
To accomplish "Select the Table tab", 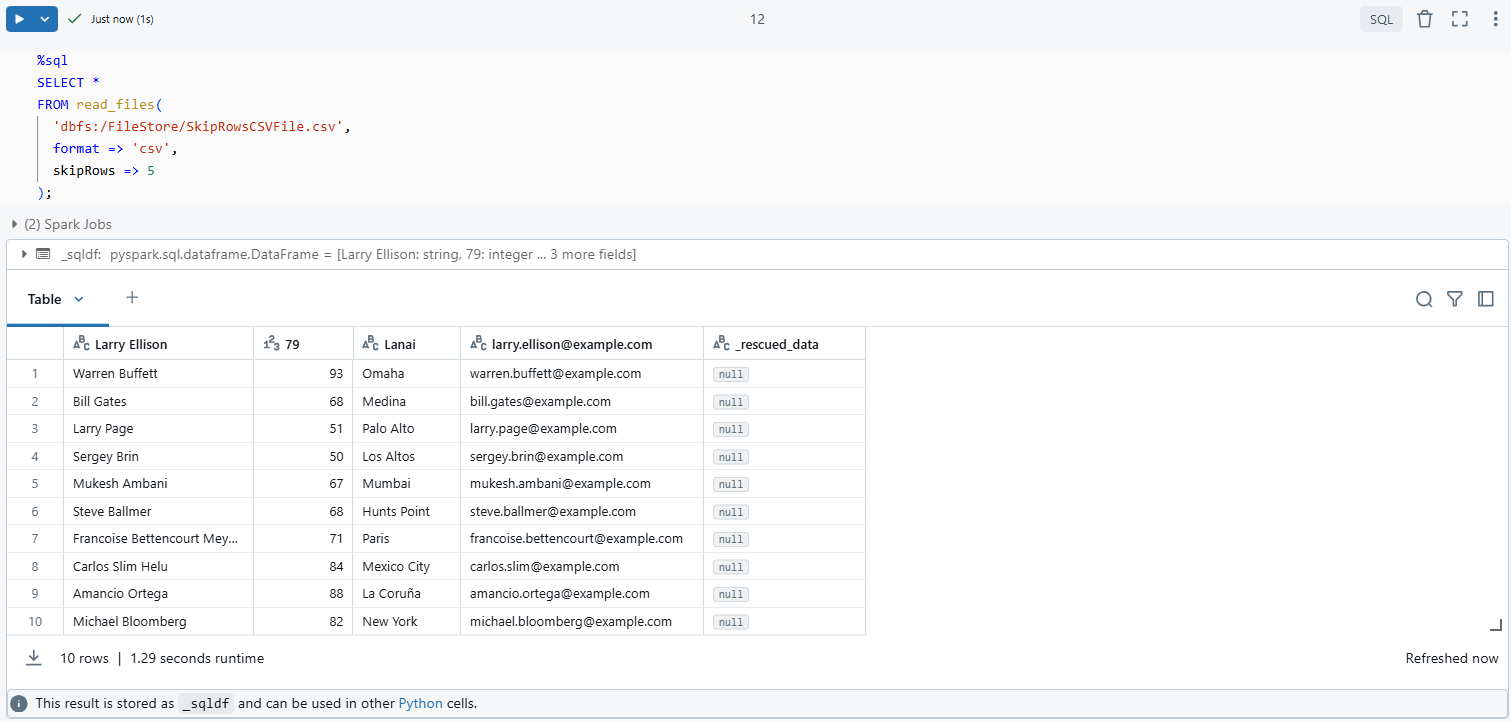I will 43,298.
